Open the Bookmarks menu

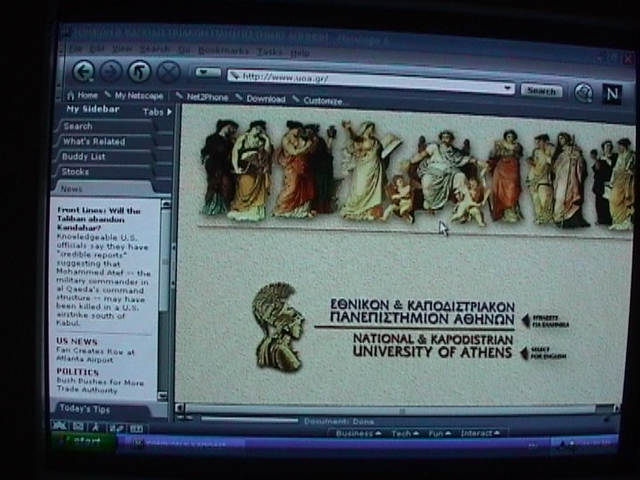(224, 51)
